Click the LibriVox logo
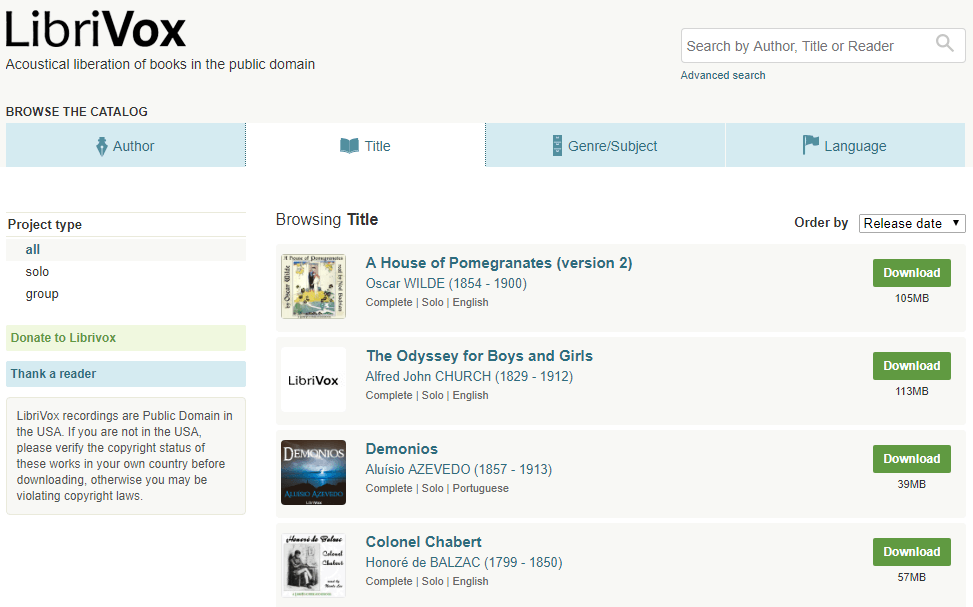Viewport: 973px width, 607px height. pyautogui.click(x=95, y=30)
